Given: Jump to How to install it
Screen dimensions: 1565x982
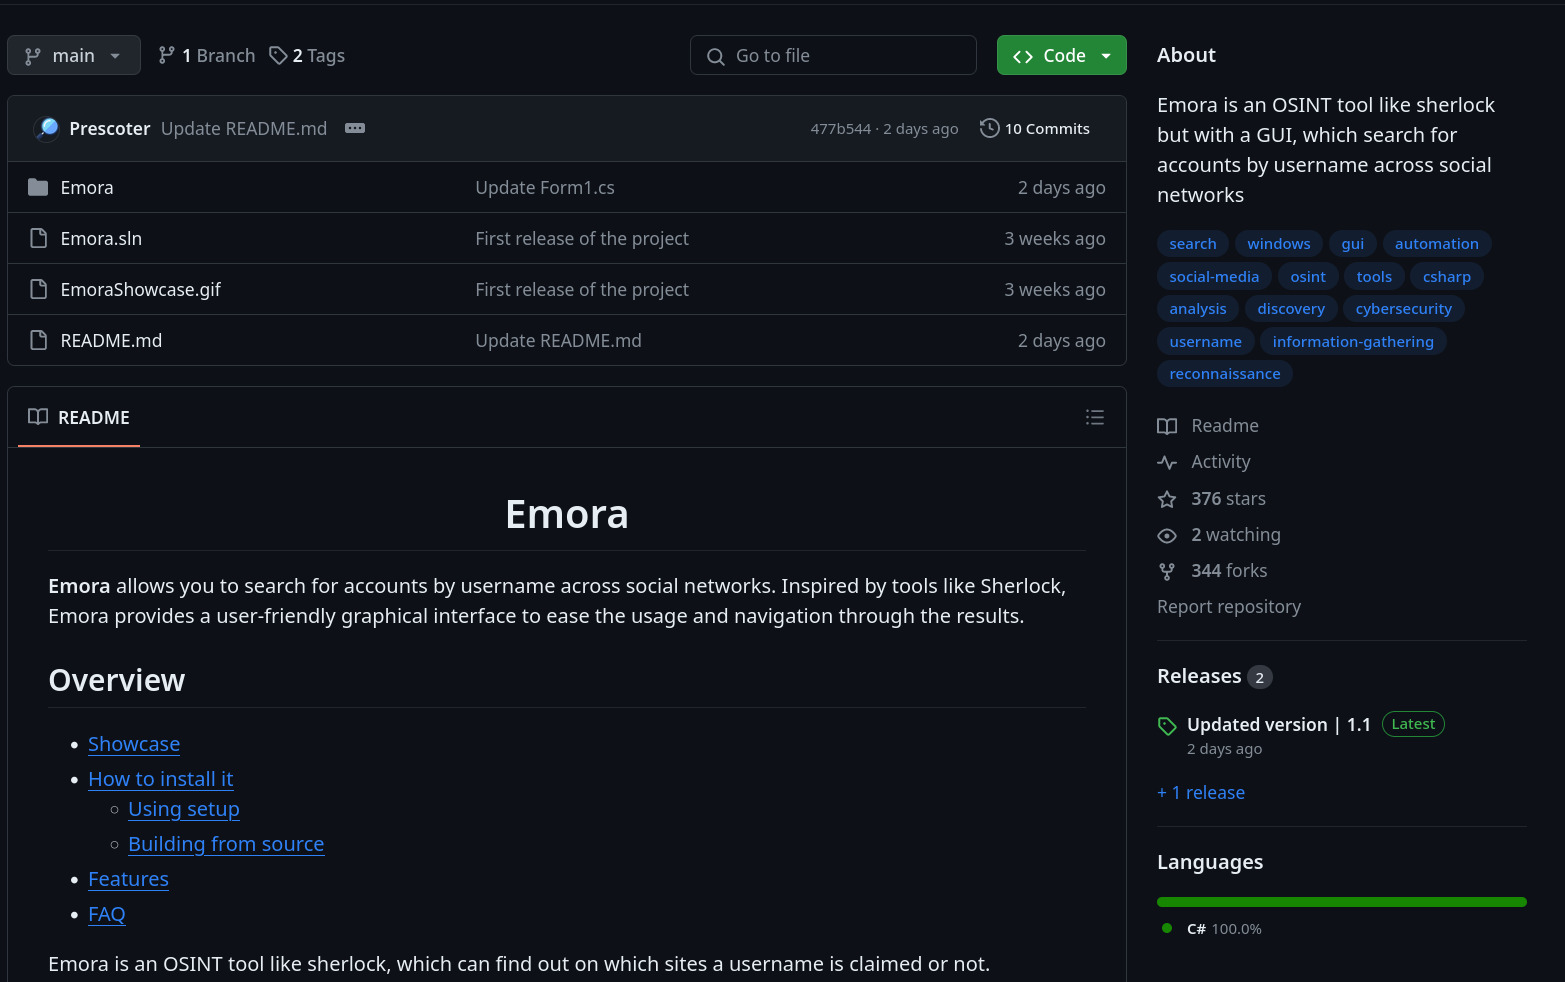Looking at the screenshot, I should (x=161, y=779).
